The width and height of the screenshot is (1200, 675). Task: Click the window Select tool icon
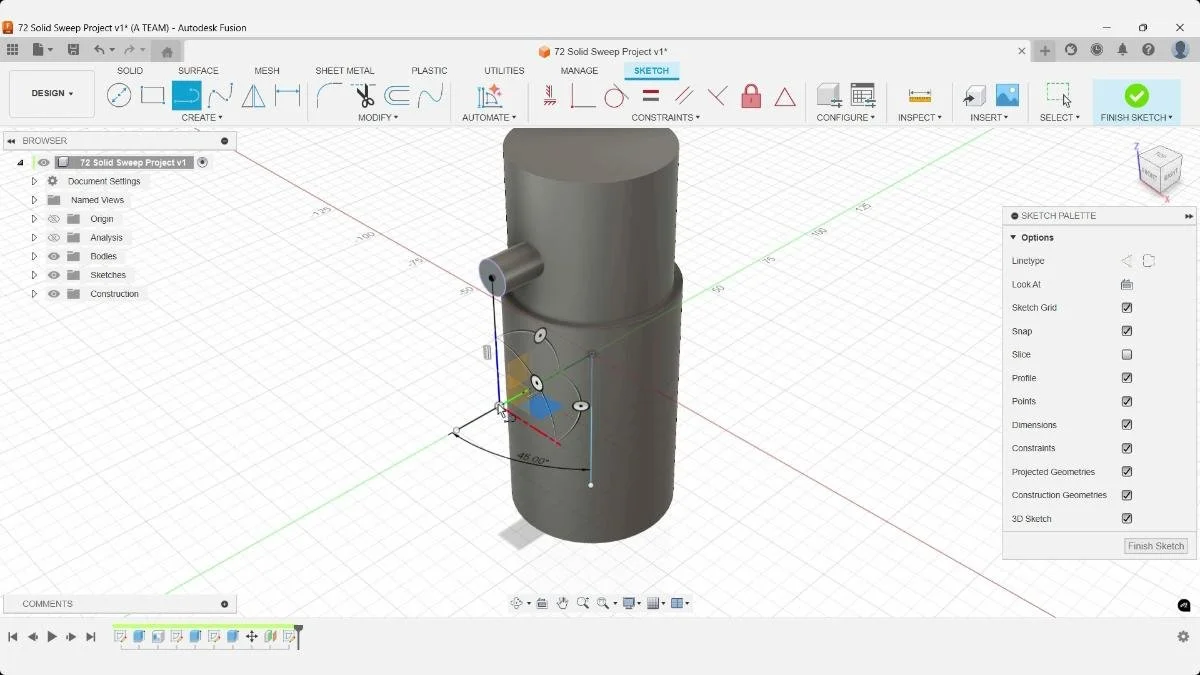click(1059, 95)
